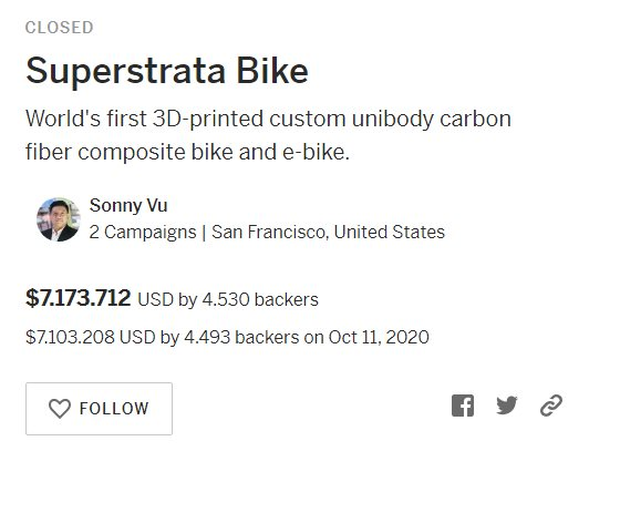The image size is (620, 513).
Task: Click the FOLLOW button
Action: (x=99, y=409)
